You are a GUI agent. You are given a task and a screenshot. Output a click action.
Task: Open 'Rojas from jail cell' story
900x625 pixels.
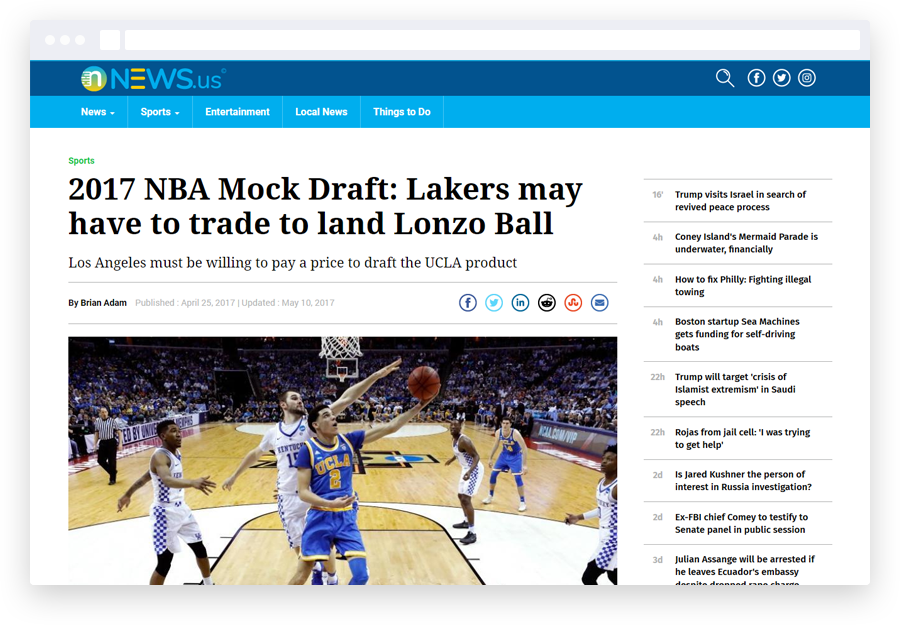tap(742, 438)
